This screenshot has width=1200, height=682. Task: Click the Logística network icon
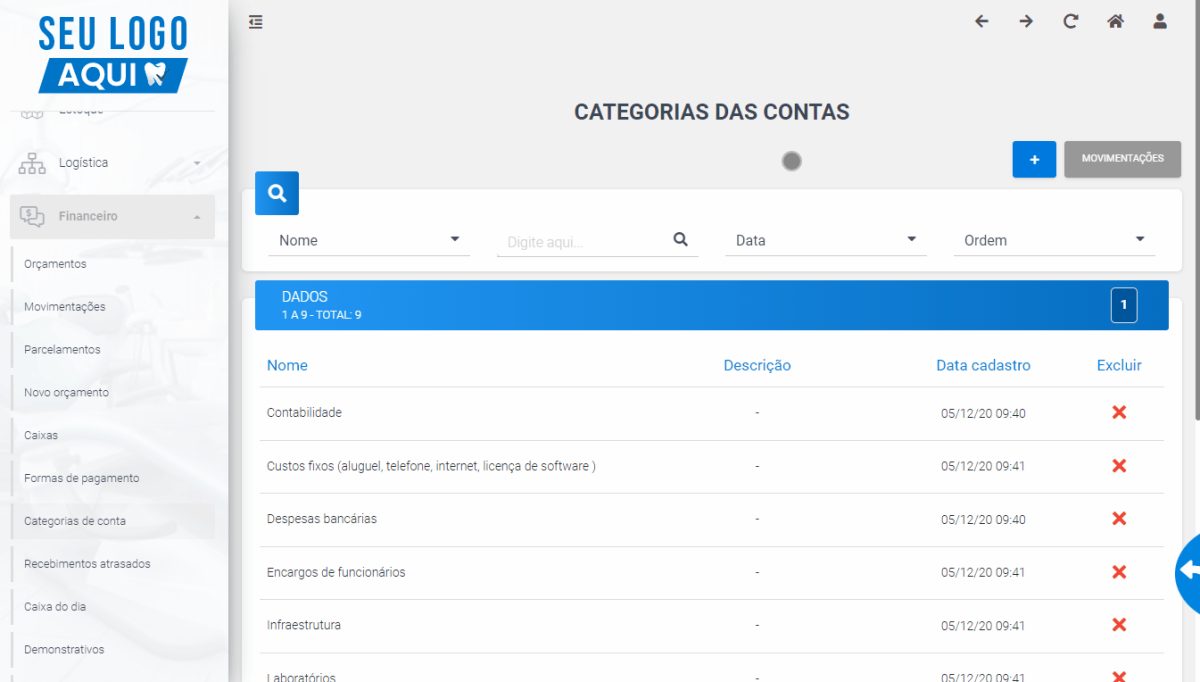coord(32,163)
